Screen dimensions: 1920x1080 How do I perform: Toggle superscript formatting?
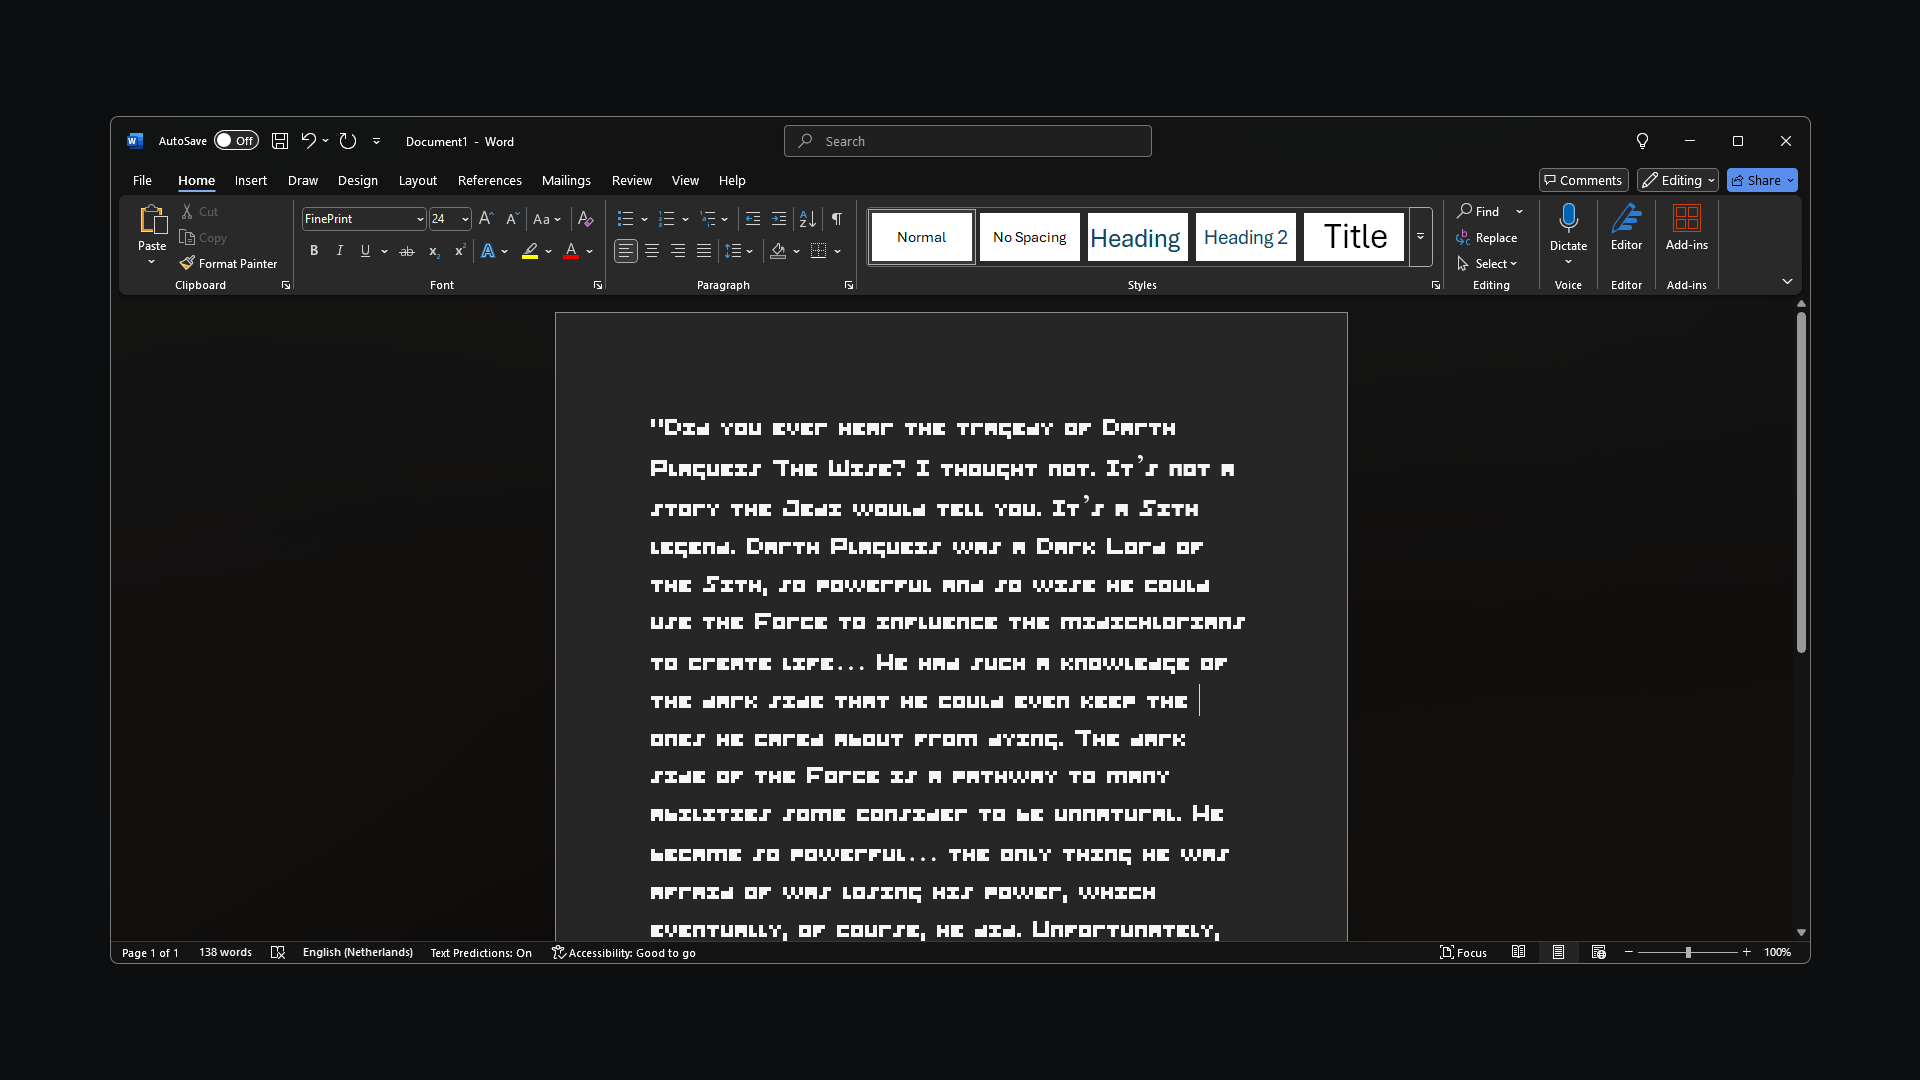click(459, 251)
